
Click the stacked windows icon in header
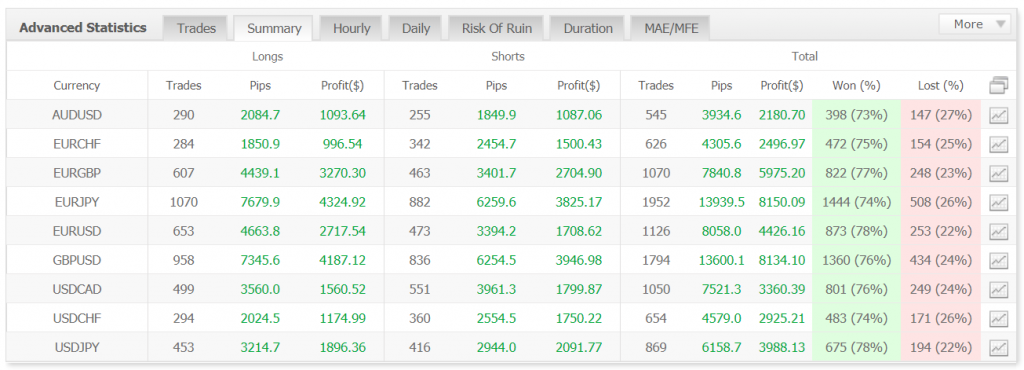(x=999, y=85)
